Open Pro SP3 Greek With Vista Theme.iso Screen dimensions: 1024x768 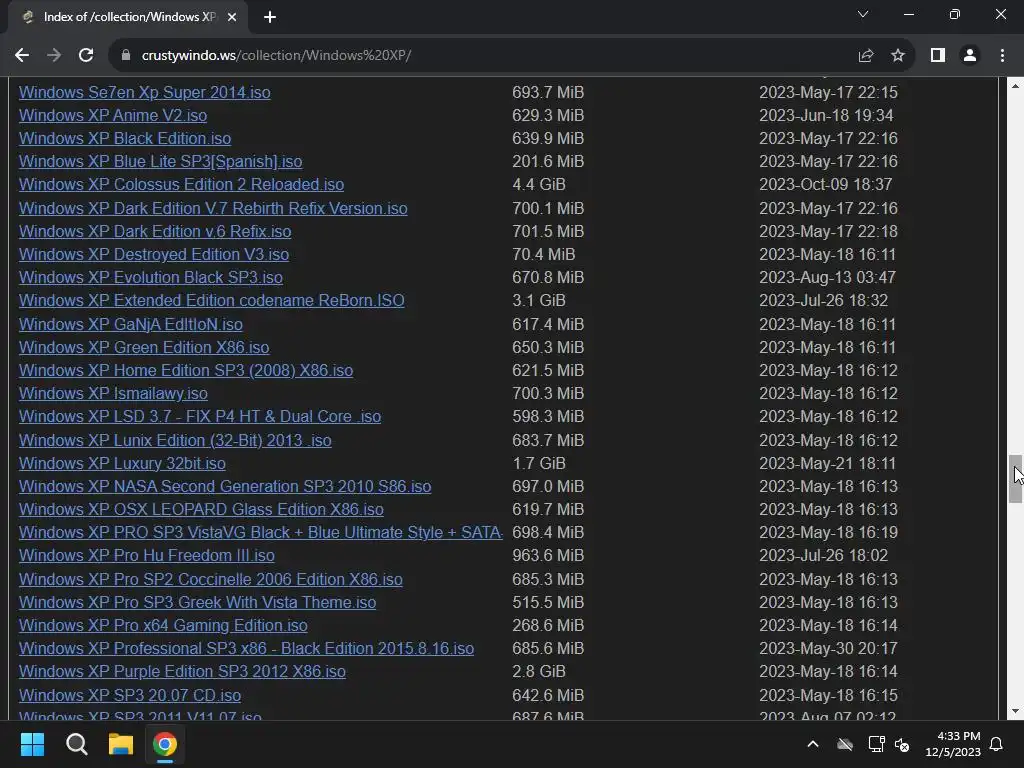click(x=197, y=602)
